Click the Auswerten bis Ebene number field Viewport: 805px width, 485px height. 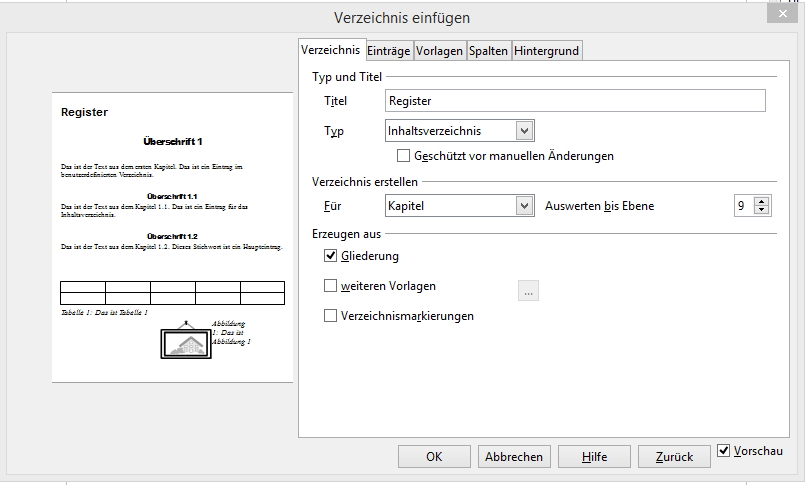tap(744, 206)
